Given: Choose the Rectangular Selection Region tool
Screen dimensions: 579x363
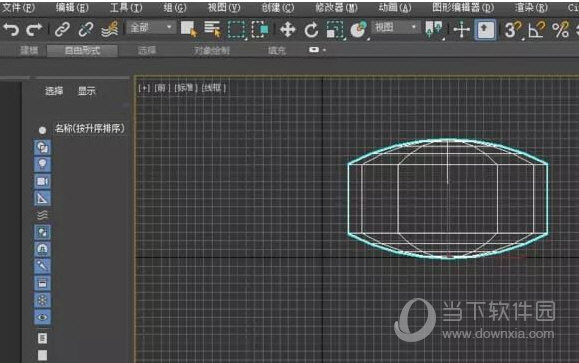Looking at the screenshot, I should (236, 29).
